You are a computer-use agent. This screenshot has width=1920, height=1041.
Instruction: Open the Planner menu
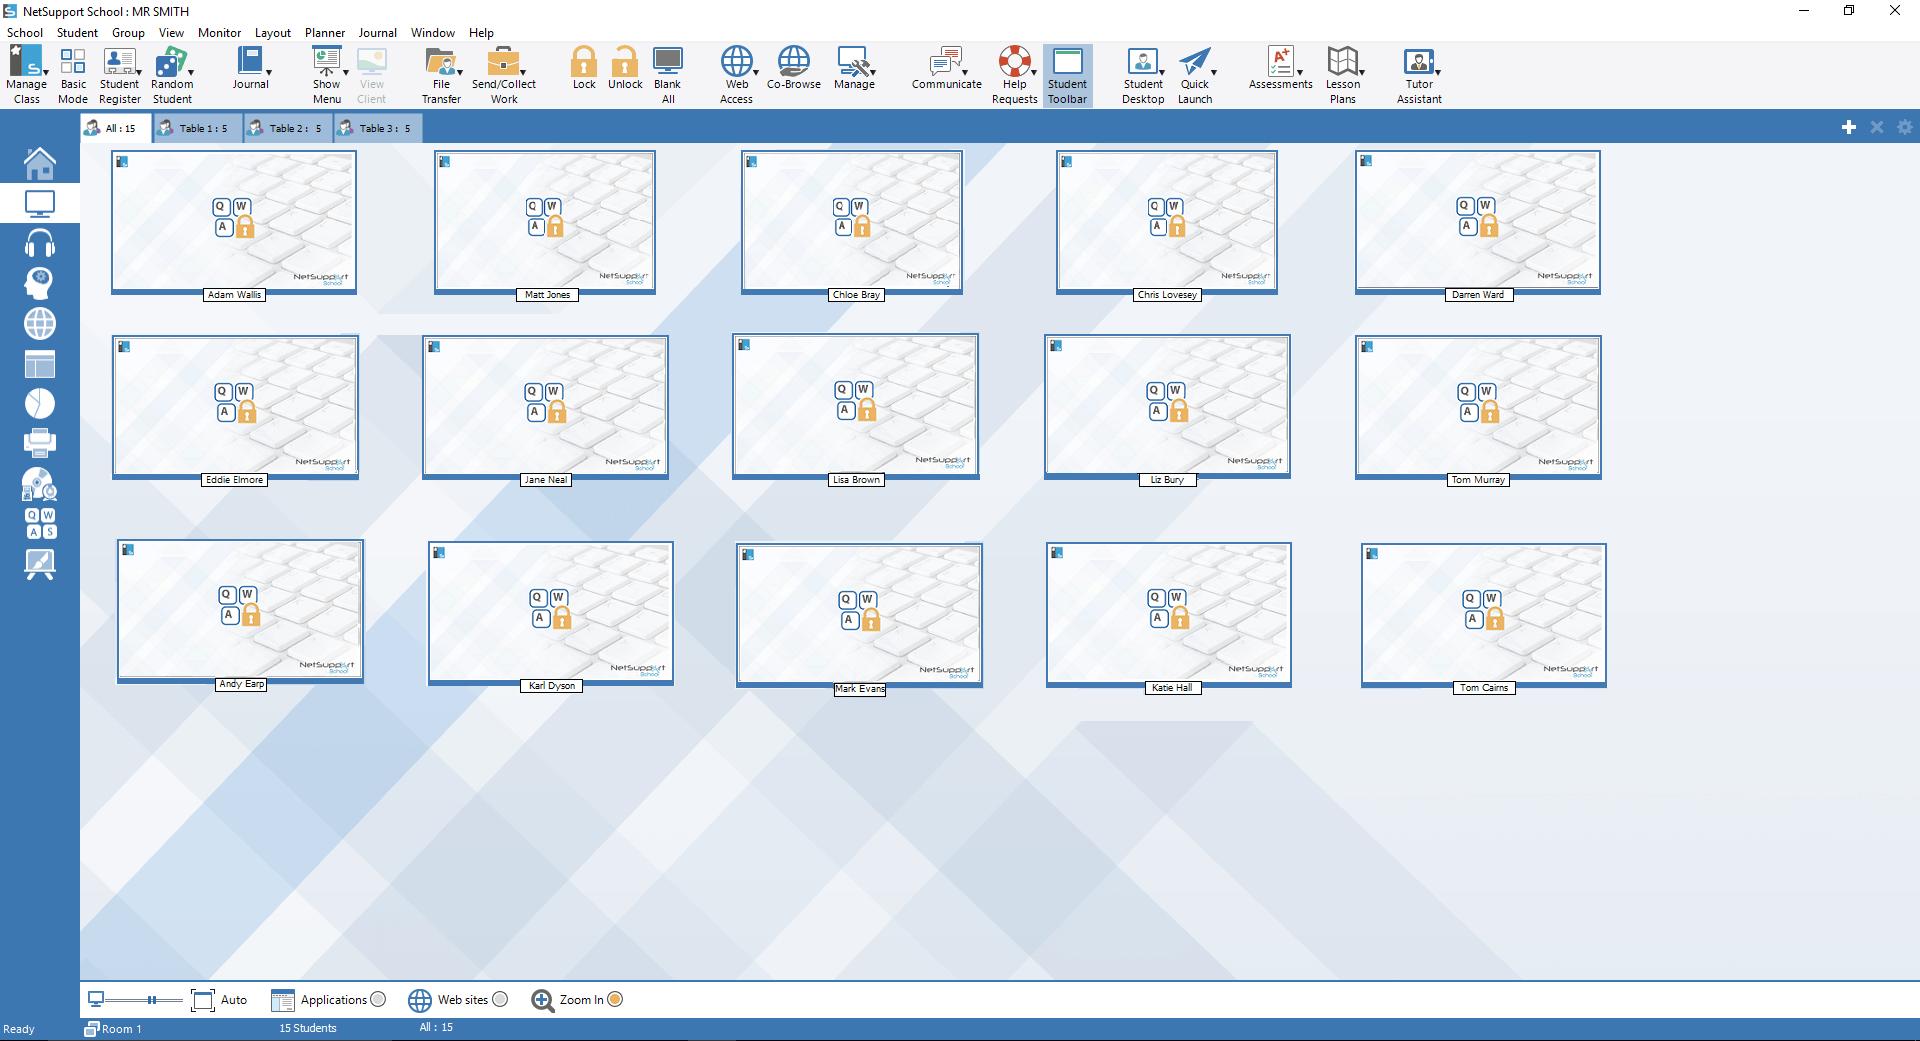point(325,33)
